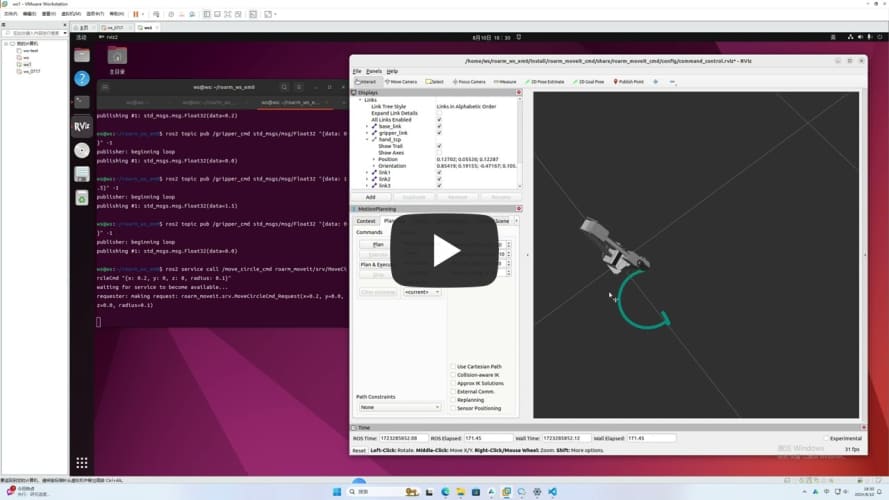
Task: Close the Time panel via its red icon
Action: point(863,427)
